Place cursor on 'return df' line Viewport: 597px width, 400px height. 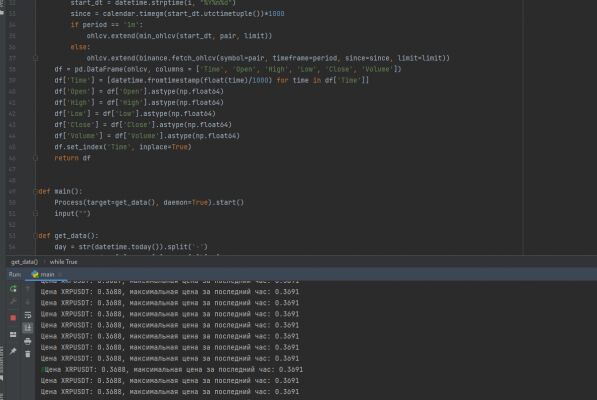(72, 158)
